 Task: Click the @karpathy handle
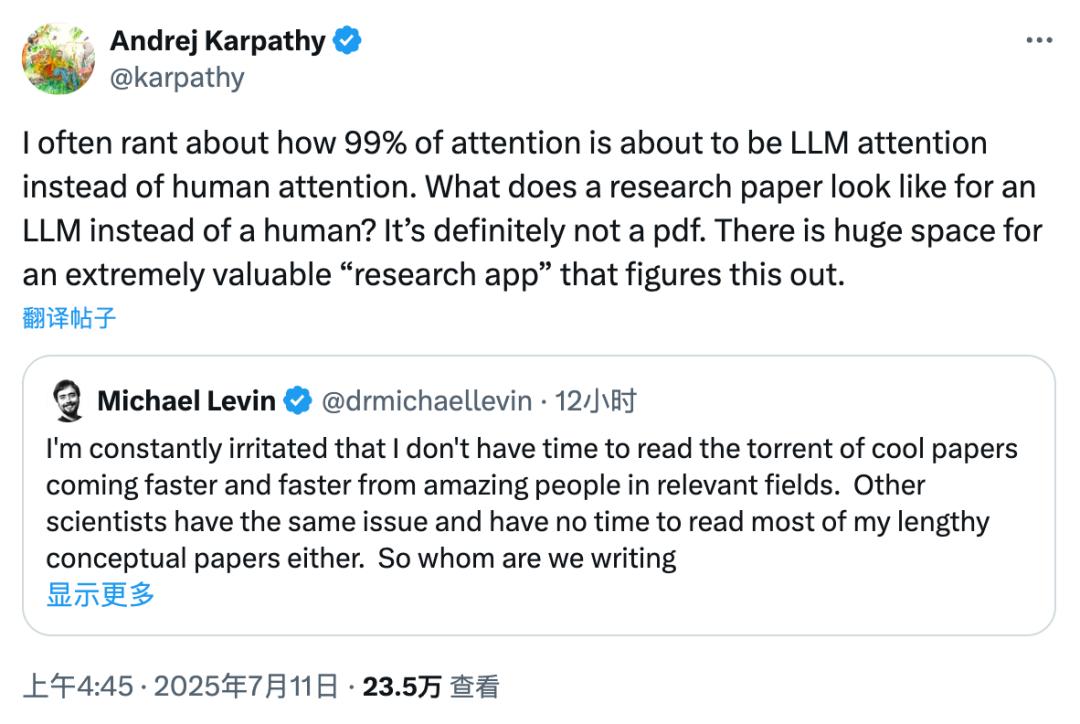click(175, 77)
